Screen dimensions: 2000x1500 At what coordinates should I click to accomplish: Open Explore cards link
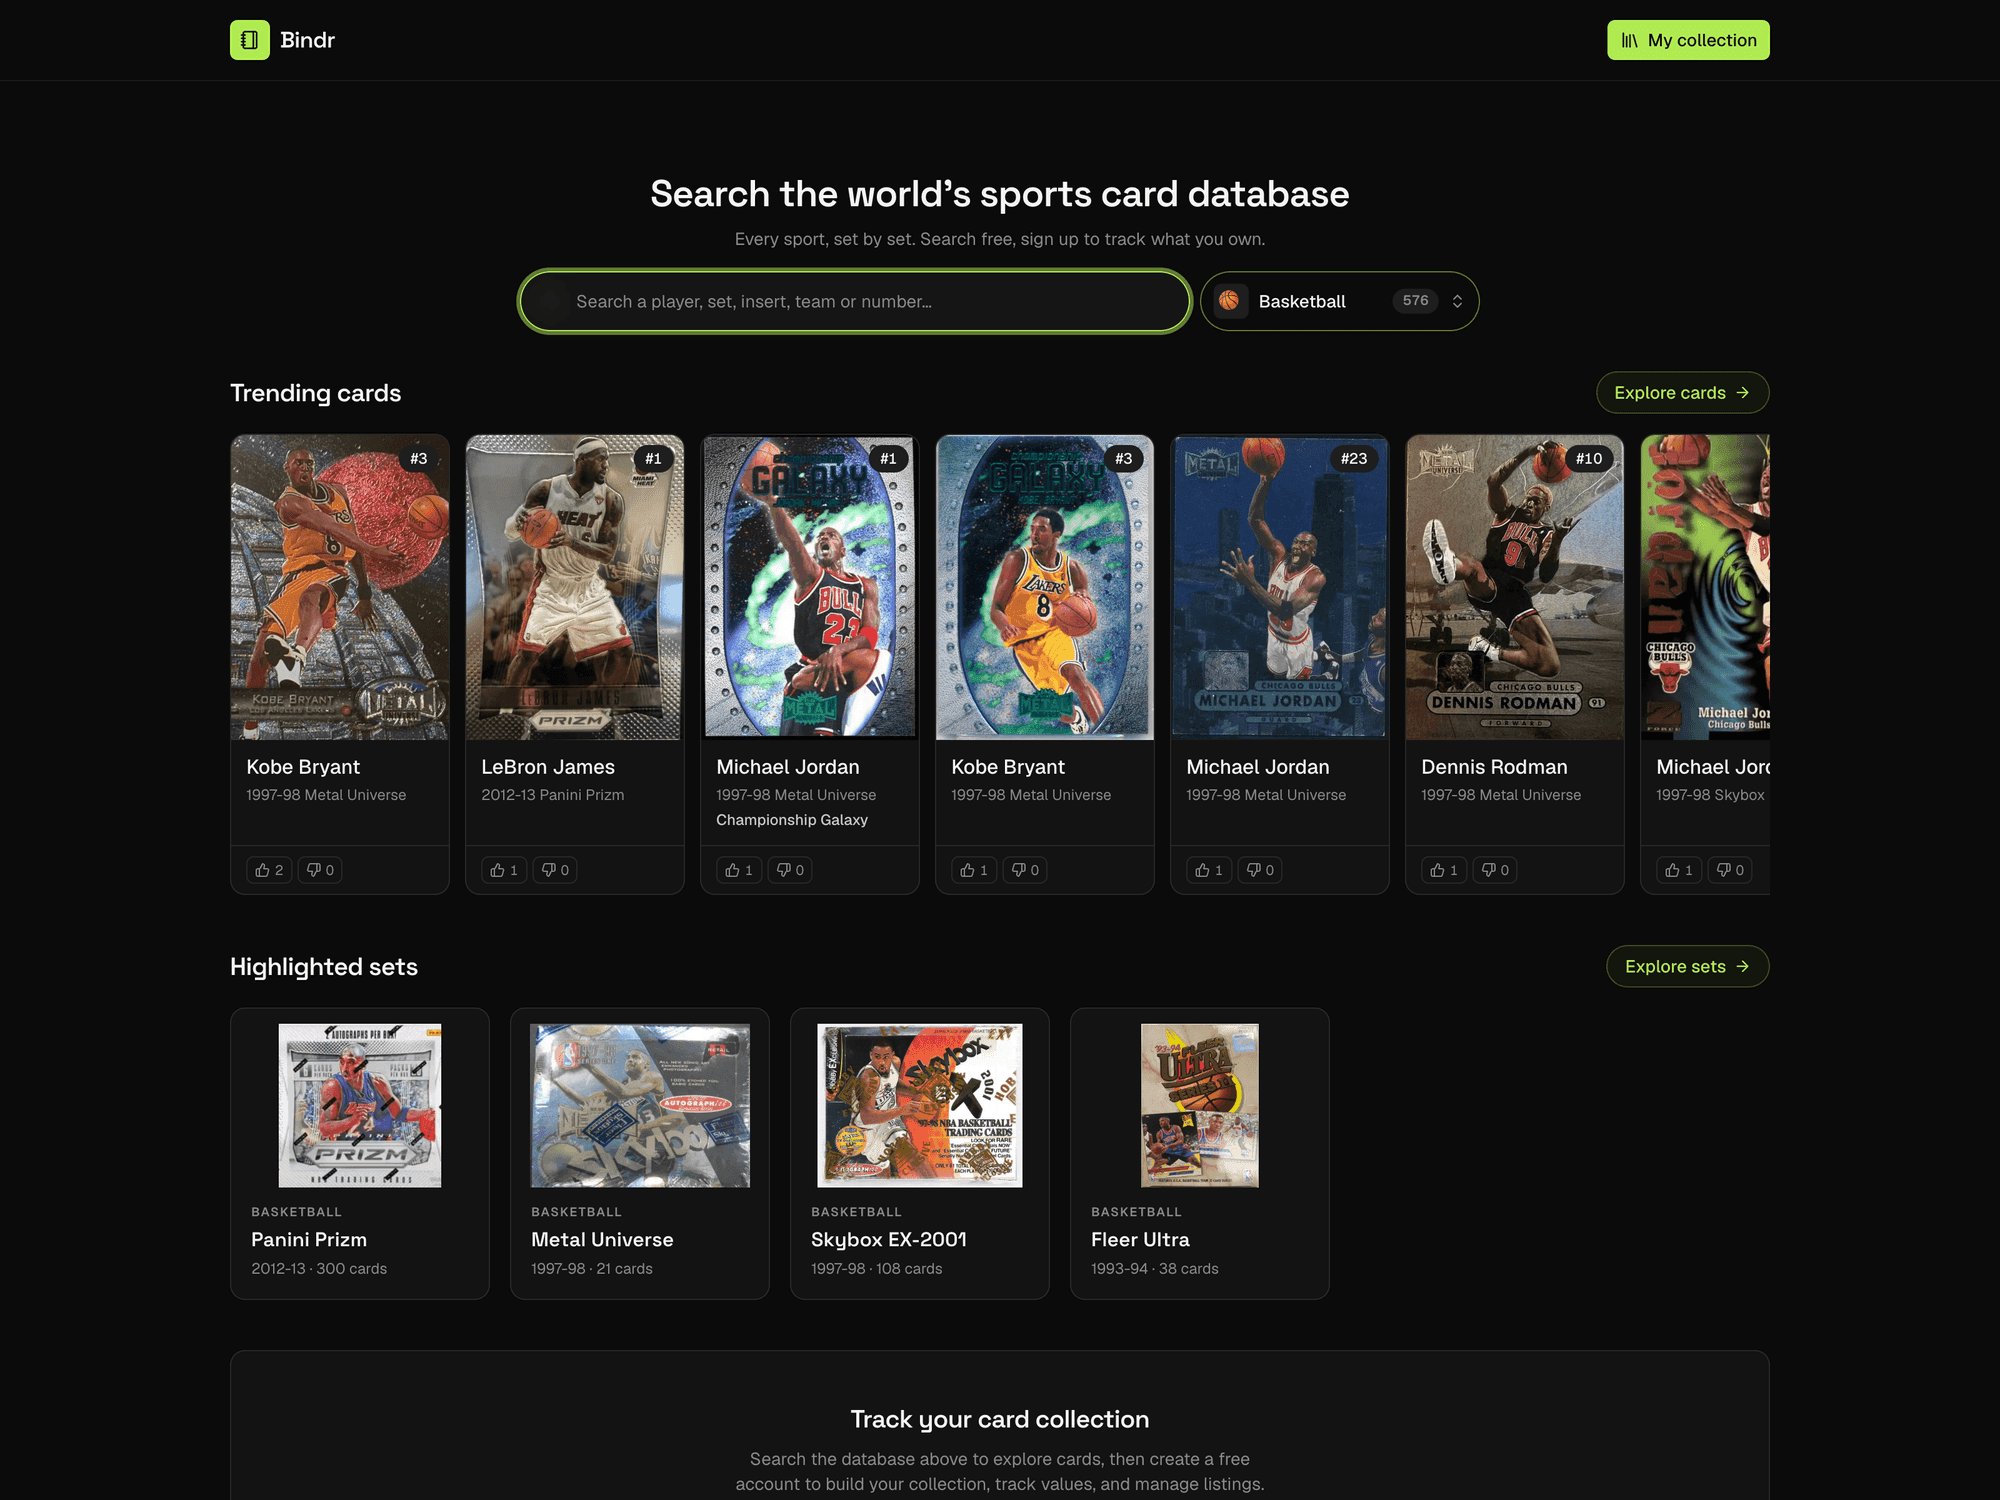(x=1682, y=393)
